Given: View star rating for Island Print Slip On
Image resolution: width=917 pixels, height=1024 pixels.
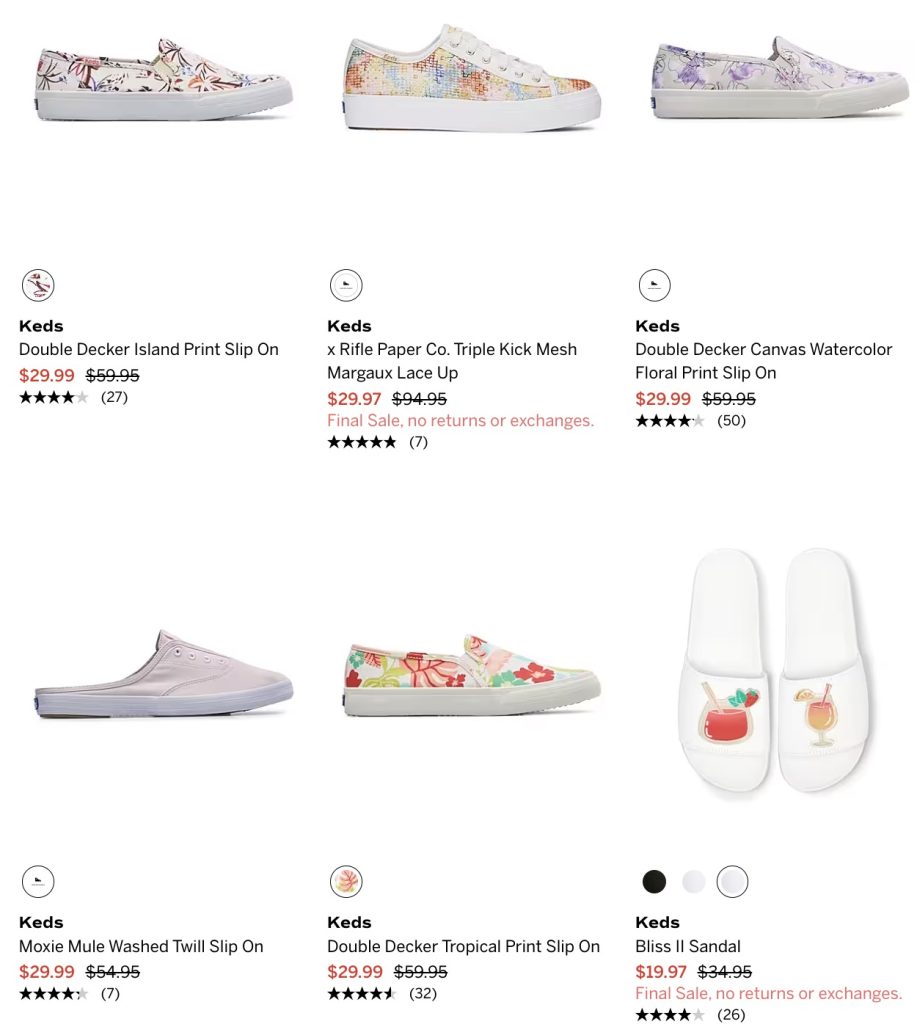Looking at the screenshot, I should 54,398.
